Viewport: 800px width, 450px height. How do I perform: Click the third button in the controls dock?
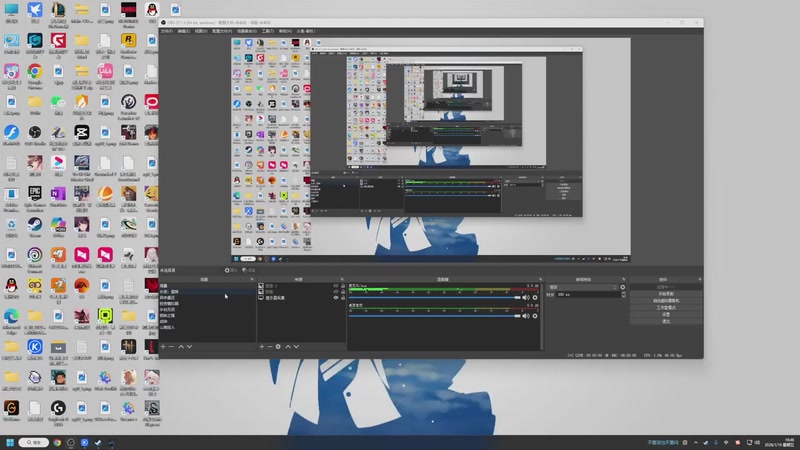(666, 301)
